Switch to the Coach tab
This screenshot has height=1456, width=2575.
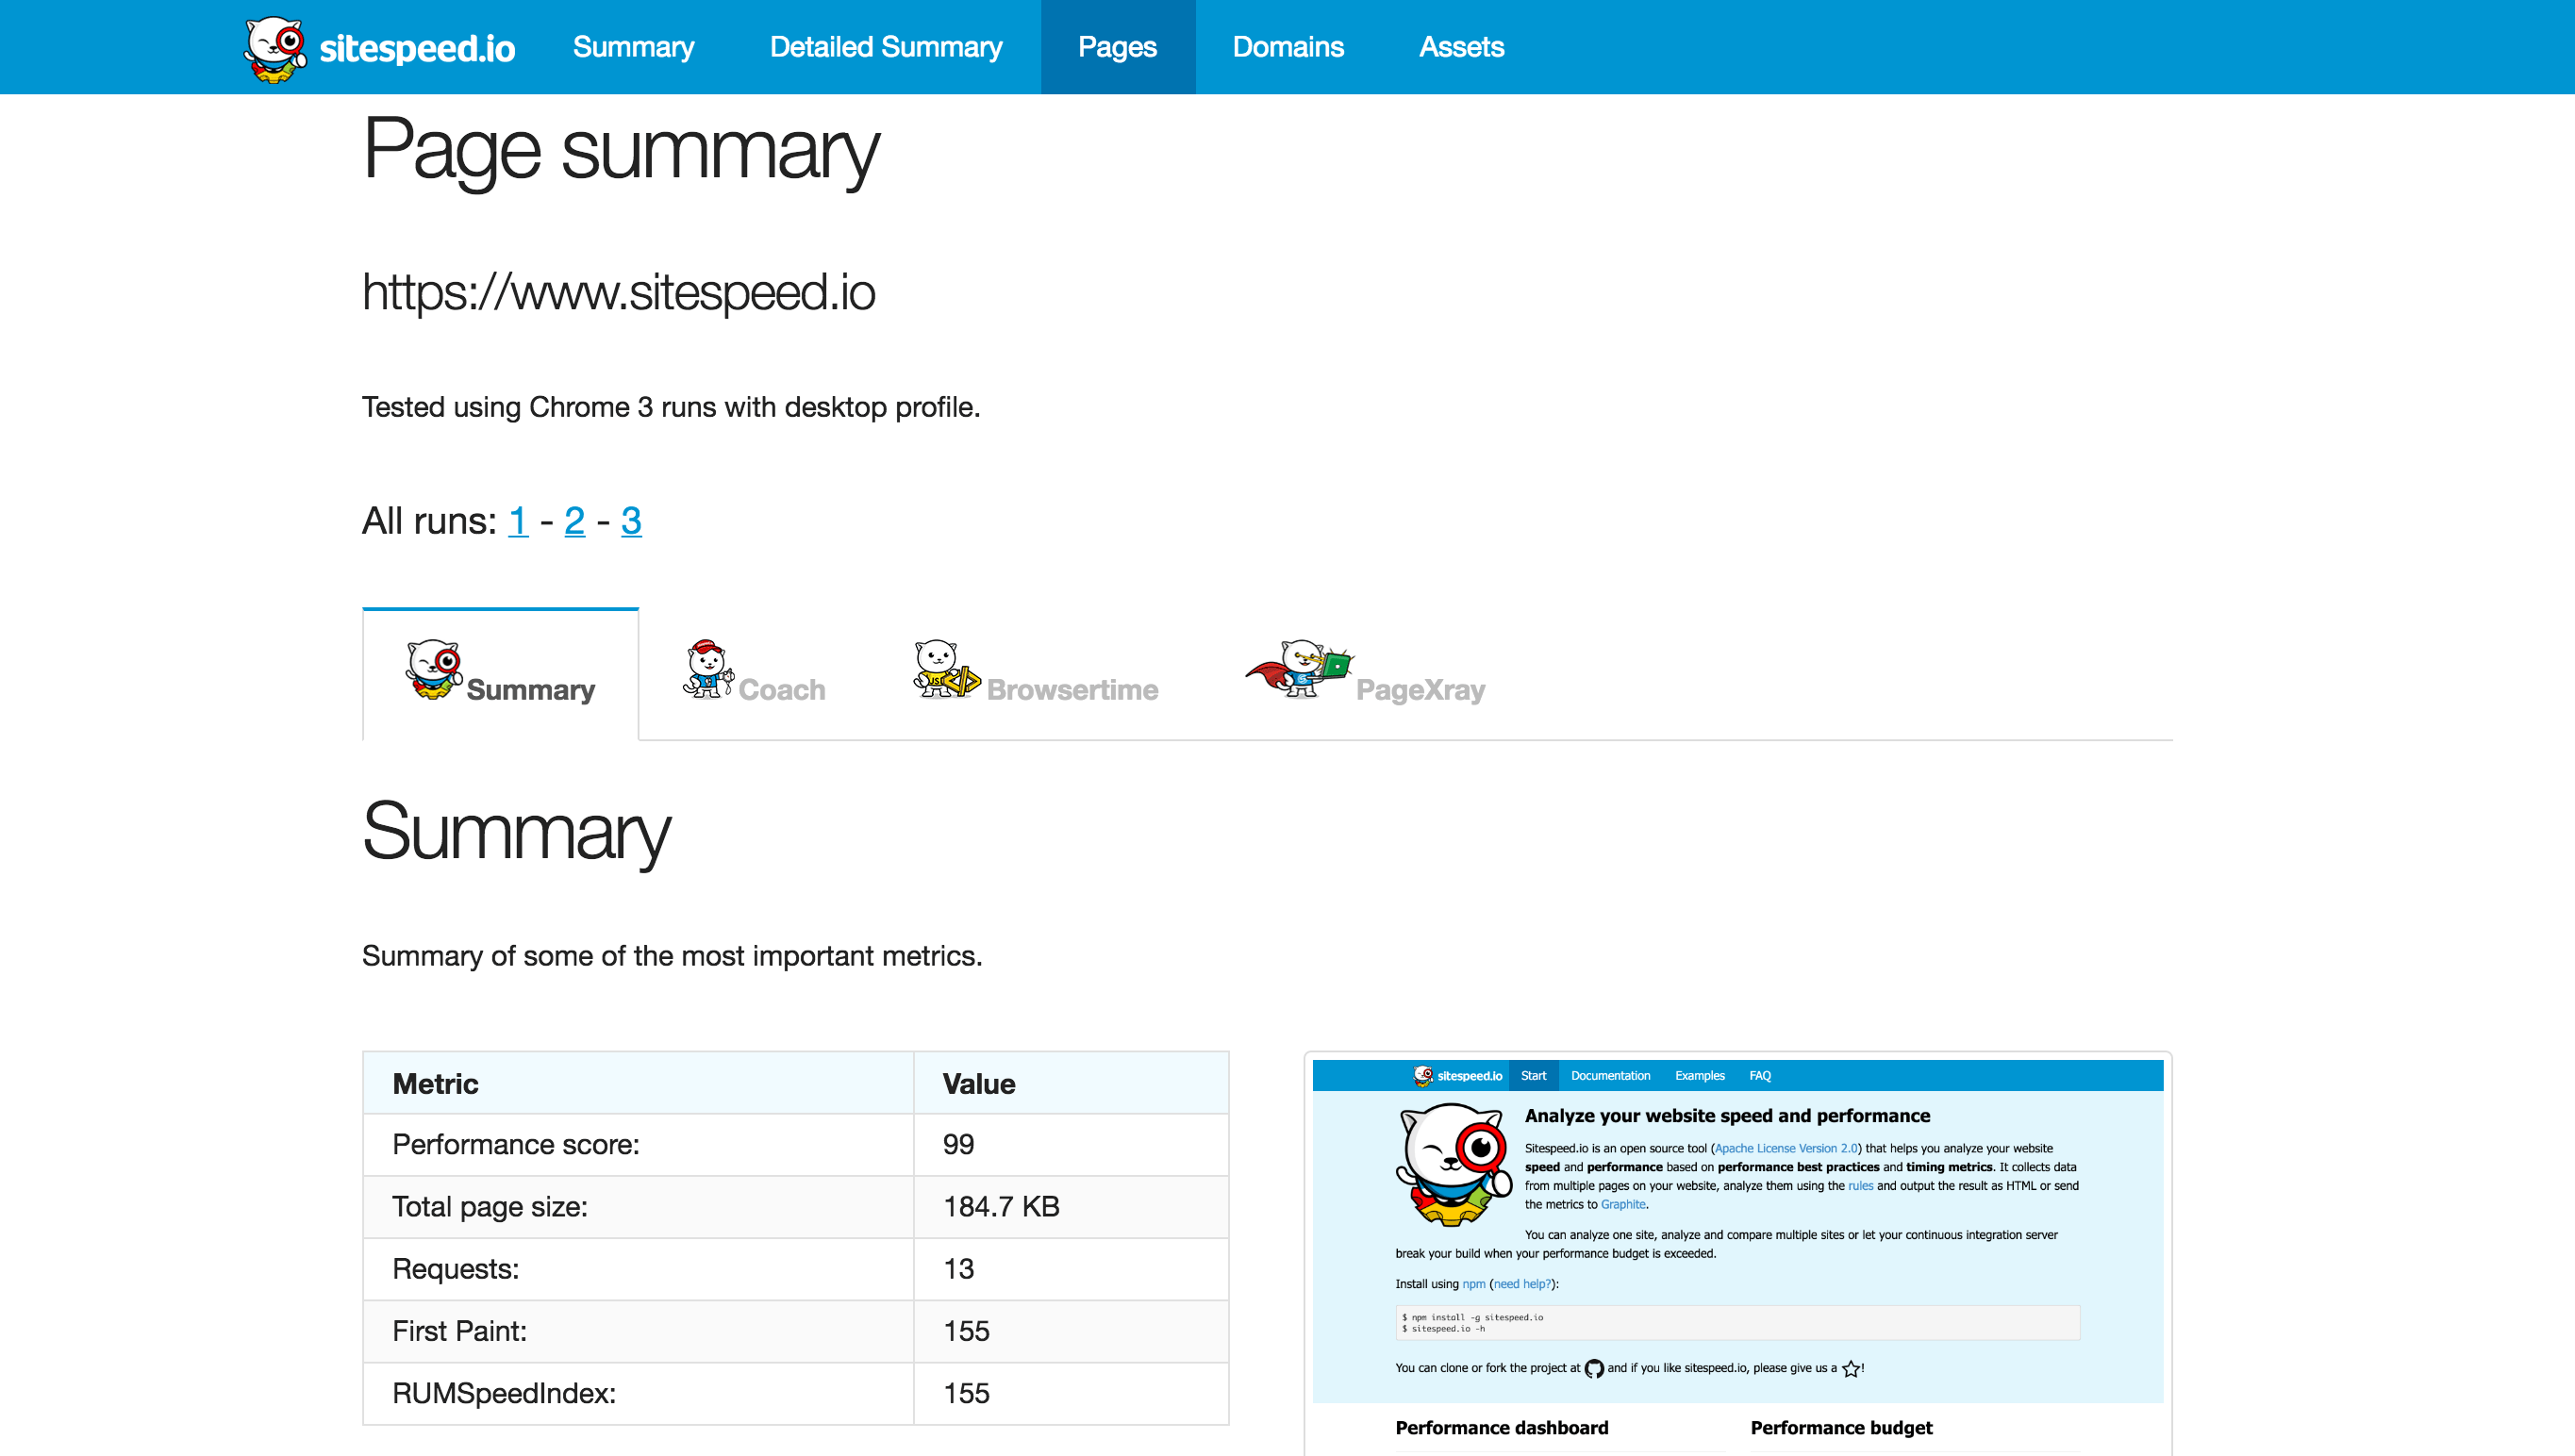point(781,690)
